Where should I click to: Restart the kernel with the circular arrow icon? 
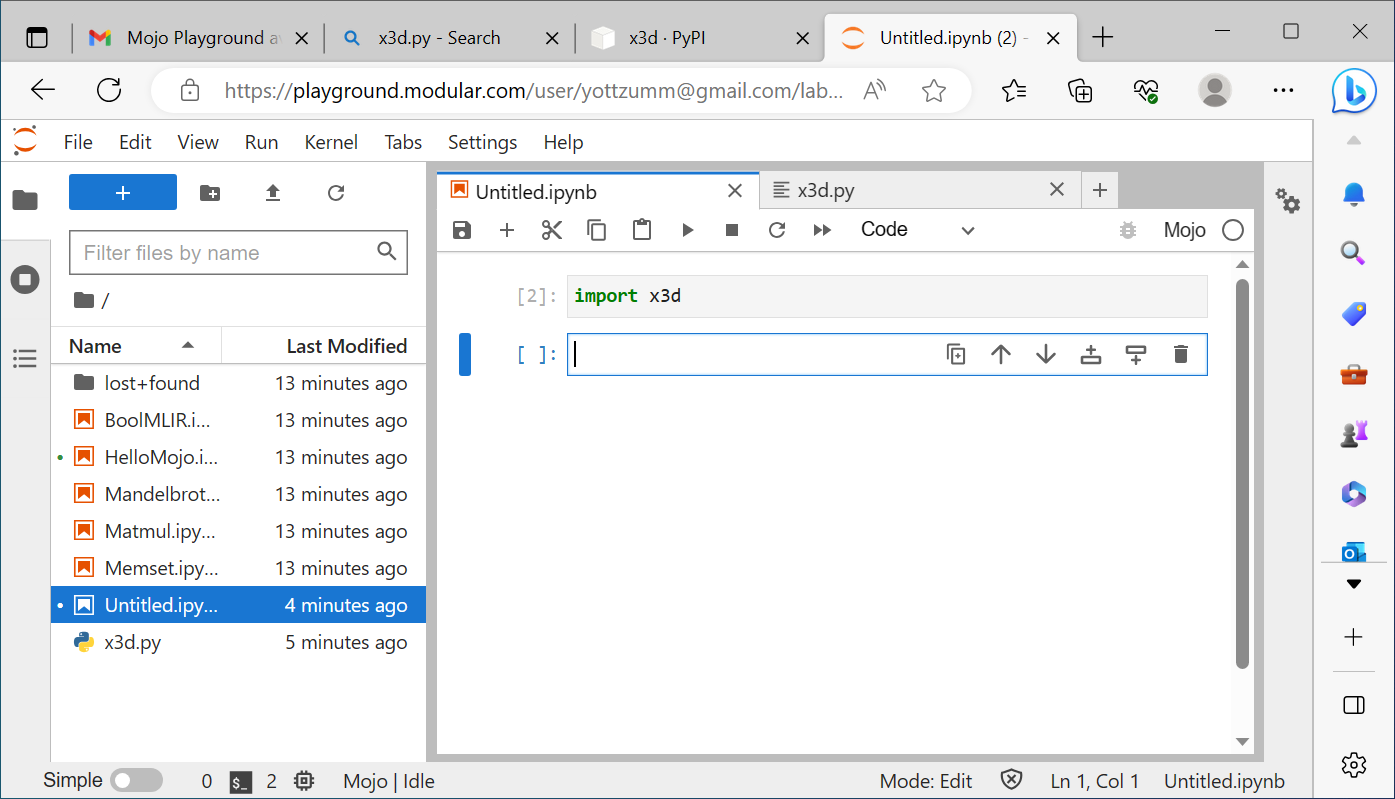(x=777, y=230)
